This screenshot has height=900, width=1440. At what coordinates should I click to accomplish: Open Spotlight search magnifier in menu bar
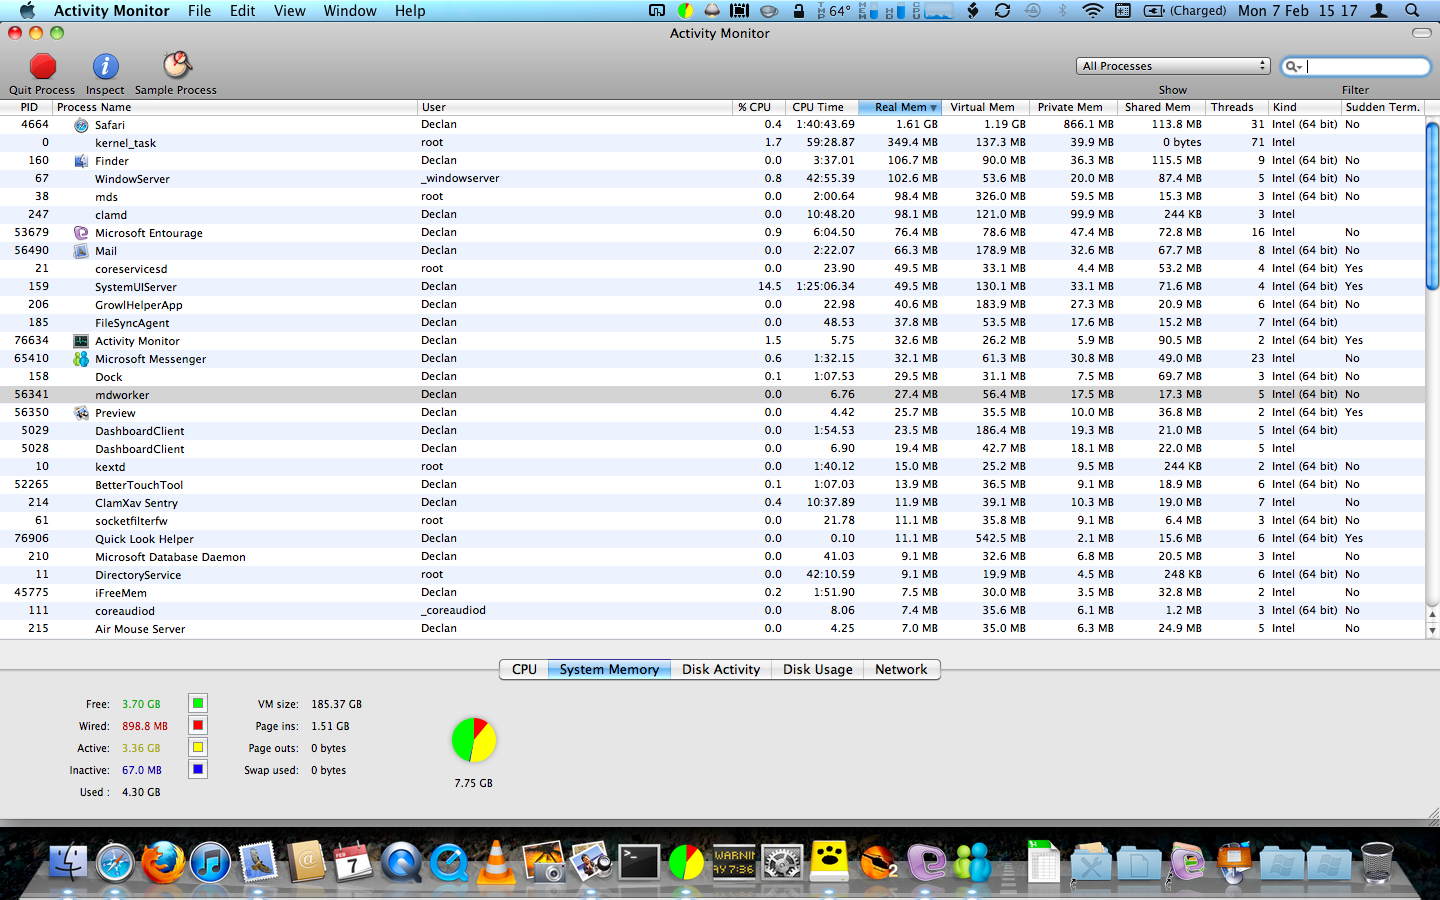tap(1412, 10)
